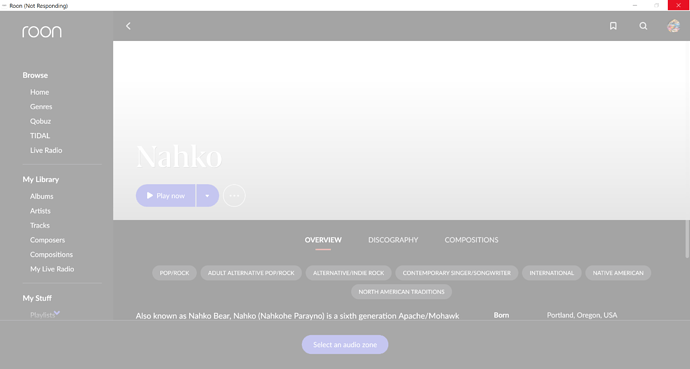This screenshot has height=369, width=690.
Task: Open the bookmarks icon
Action: [613, 26]
